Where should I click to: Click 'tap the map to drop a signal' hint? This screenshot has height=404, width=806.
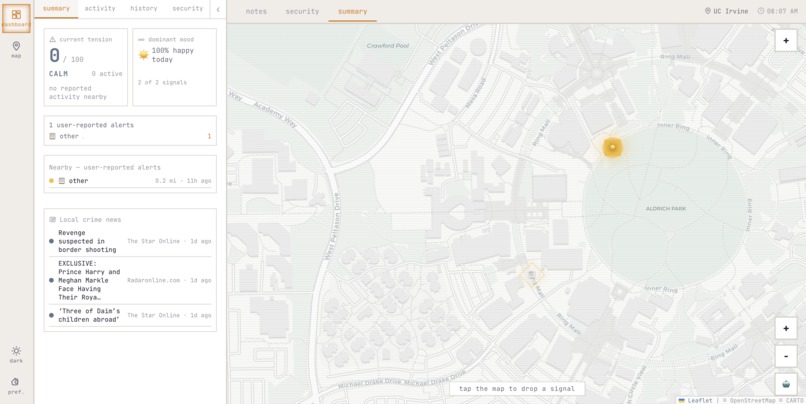point(517,389)
